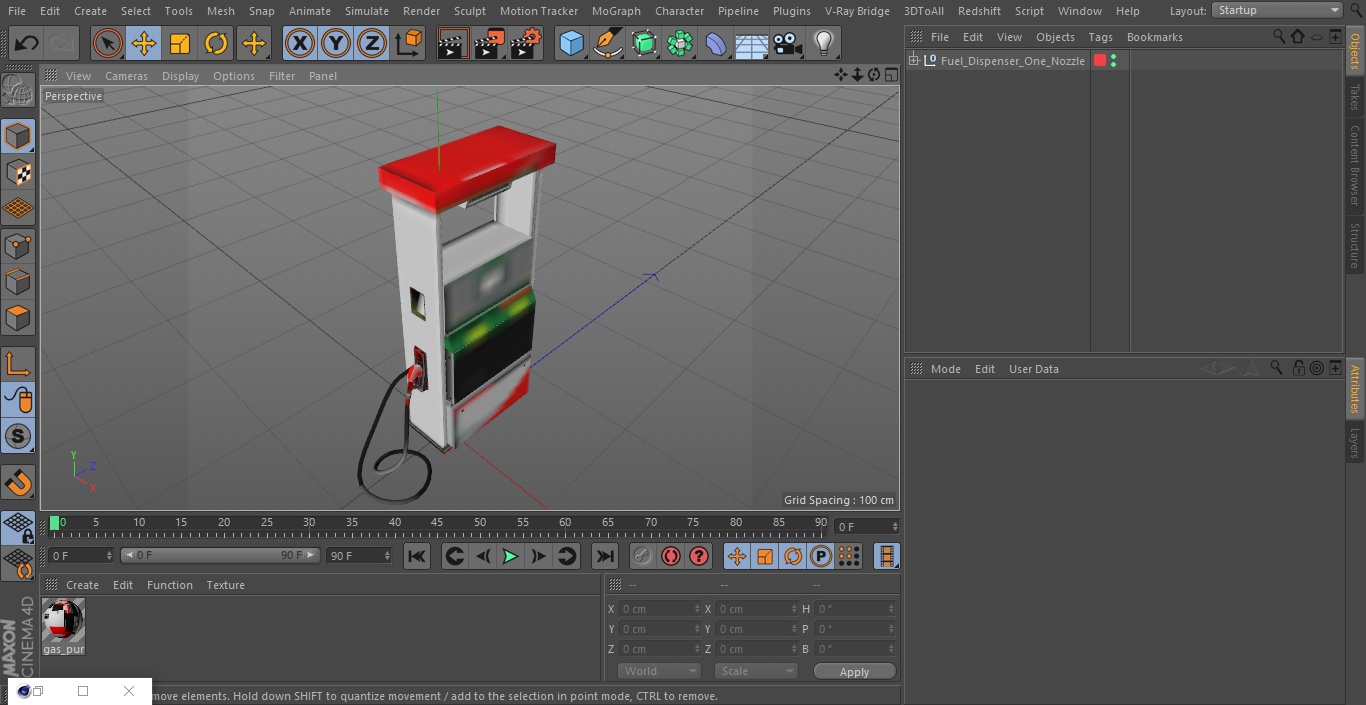Image resolution: width=1366 pixels, height=705 pixels.
Task: Click frame 45 on the timeline ruler
Action: (437, 523)
